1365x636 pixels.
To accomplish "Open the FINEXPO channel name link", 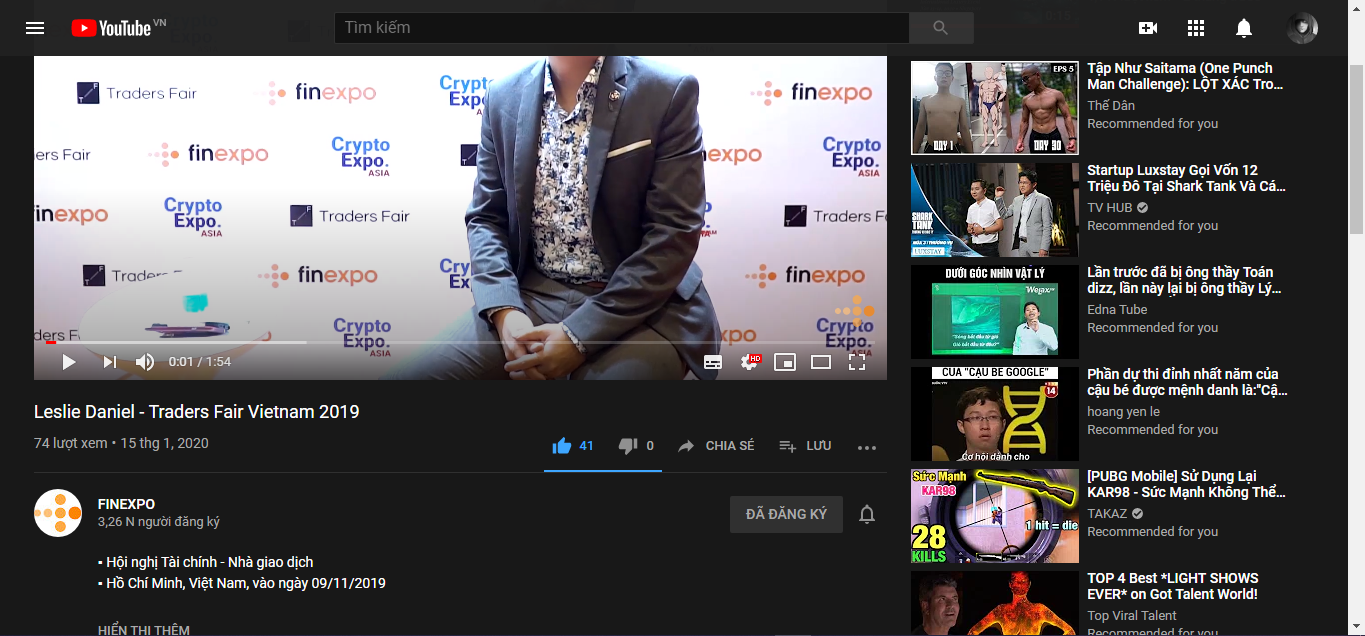I will click(x=126, y=504).
